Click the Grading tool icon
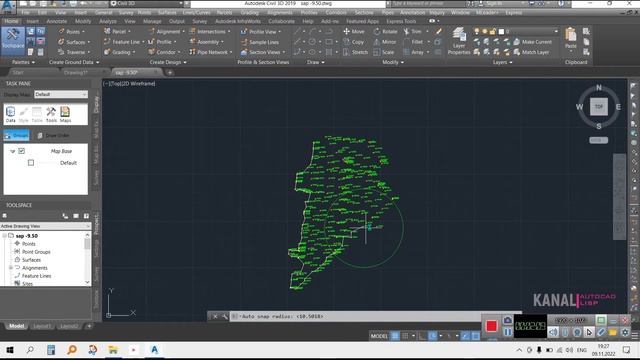This screenshot has height=360, width=640. (x=107, y=52)
